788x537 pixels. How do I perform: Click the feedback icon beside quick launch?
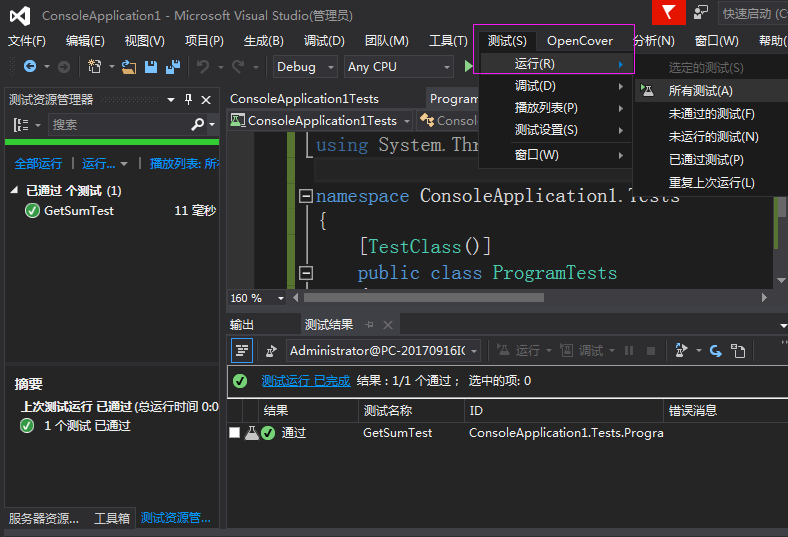[701, 13]
